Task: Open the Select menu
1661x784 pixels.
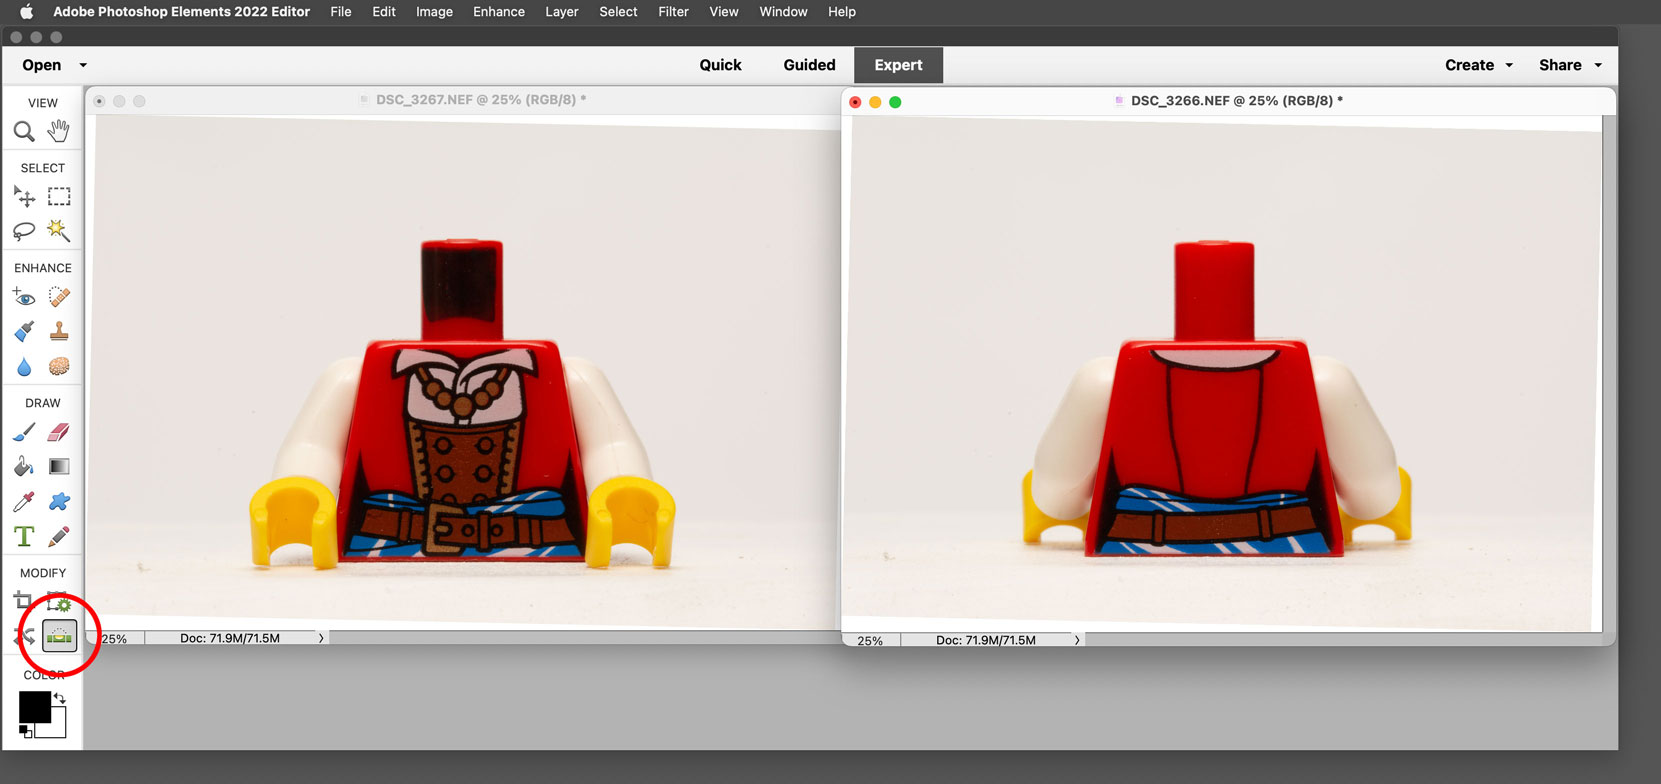Action: [x=618, y=12]
